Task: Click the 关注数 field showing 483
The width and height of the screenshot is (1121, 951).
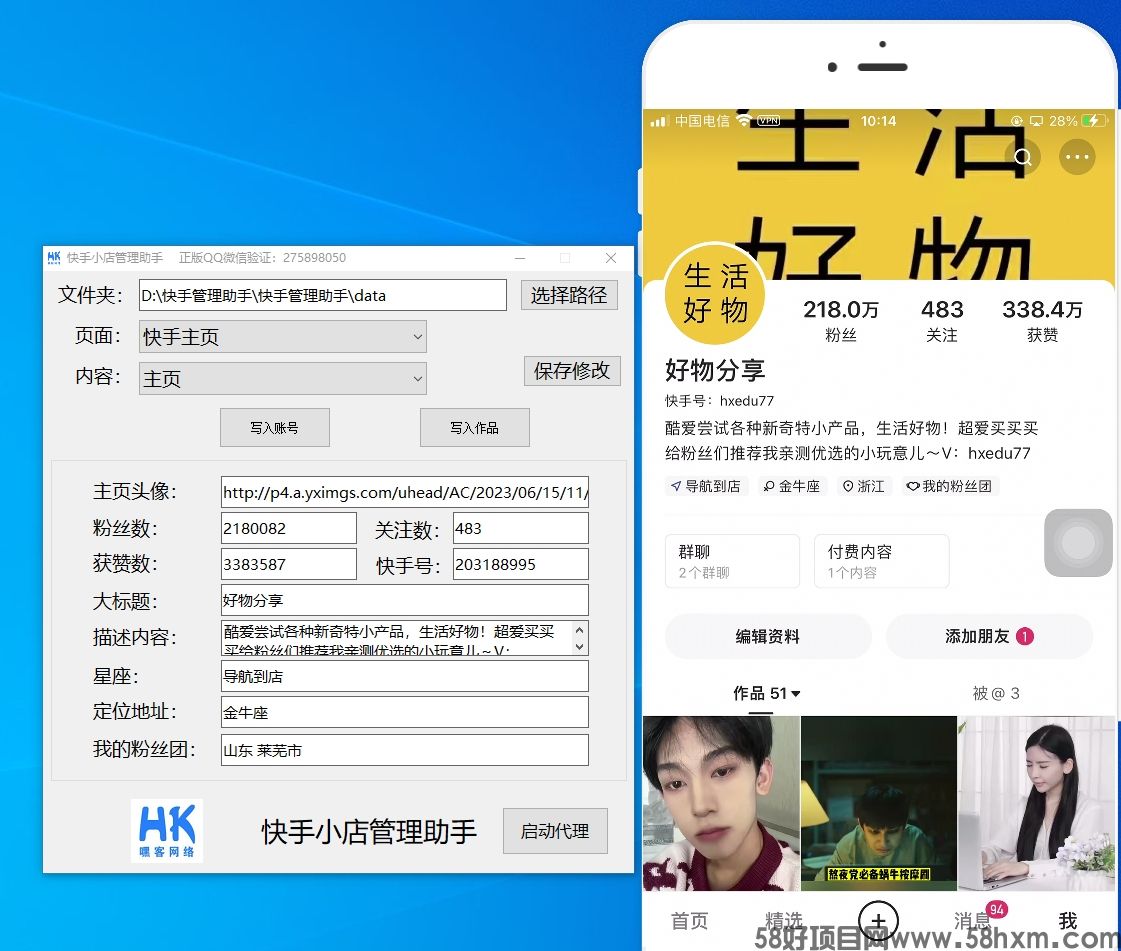Action: click(x=520, y=528)
